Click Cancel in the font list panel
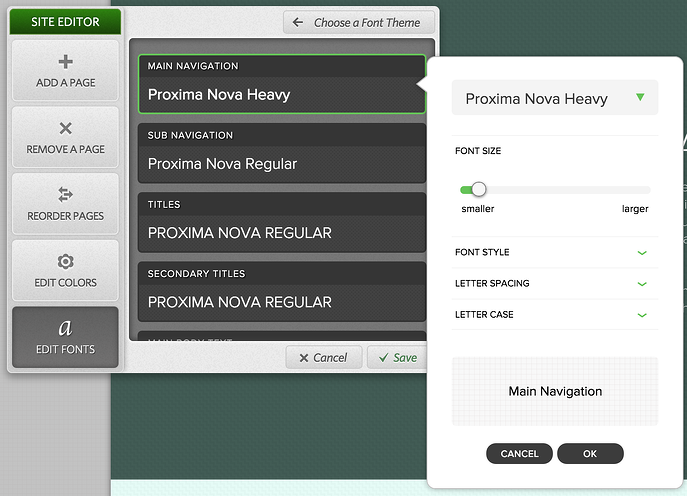687x496 pixels. coord(324,358)
